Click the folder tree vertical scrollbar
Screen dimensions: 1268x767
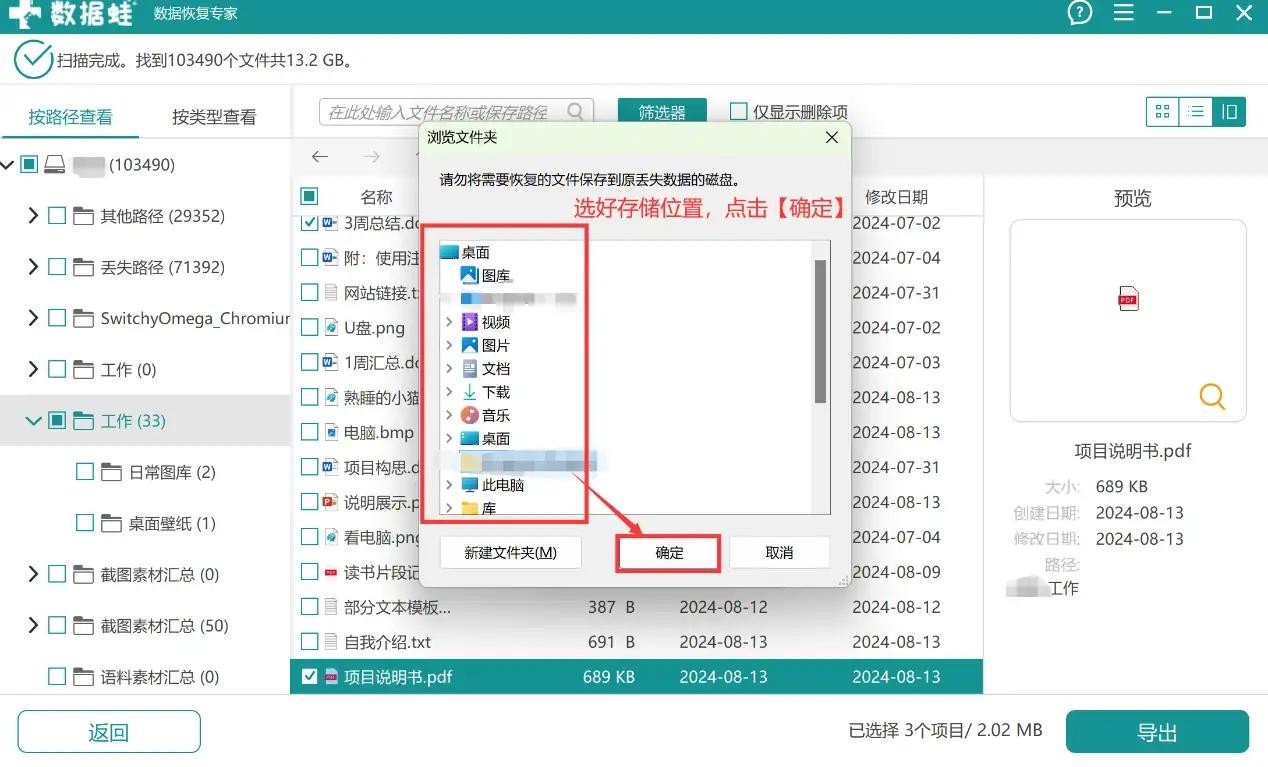pos(820,330)
